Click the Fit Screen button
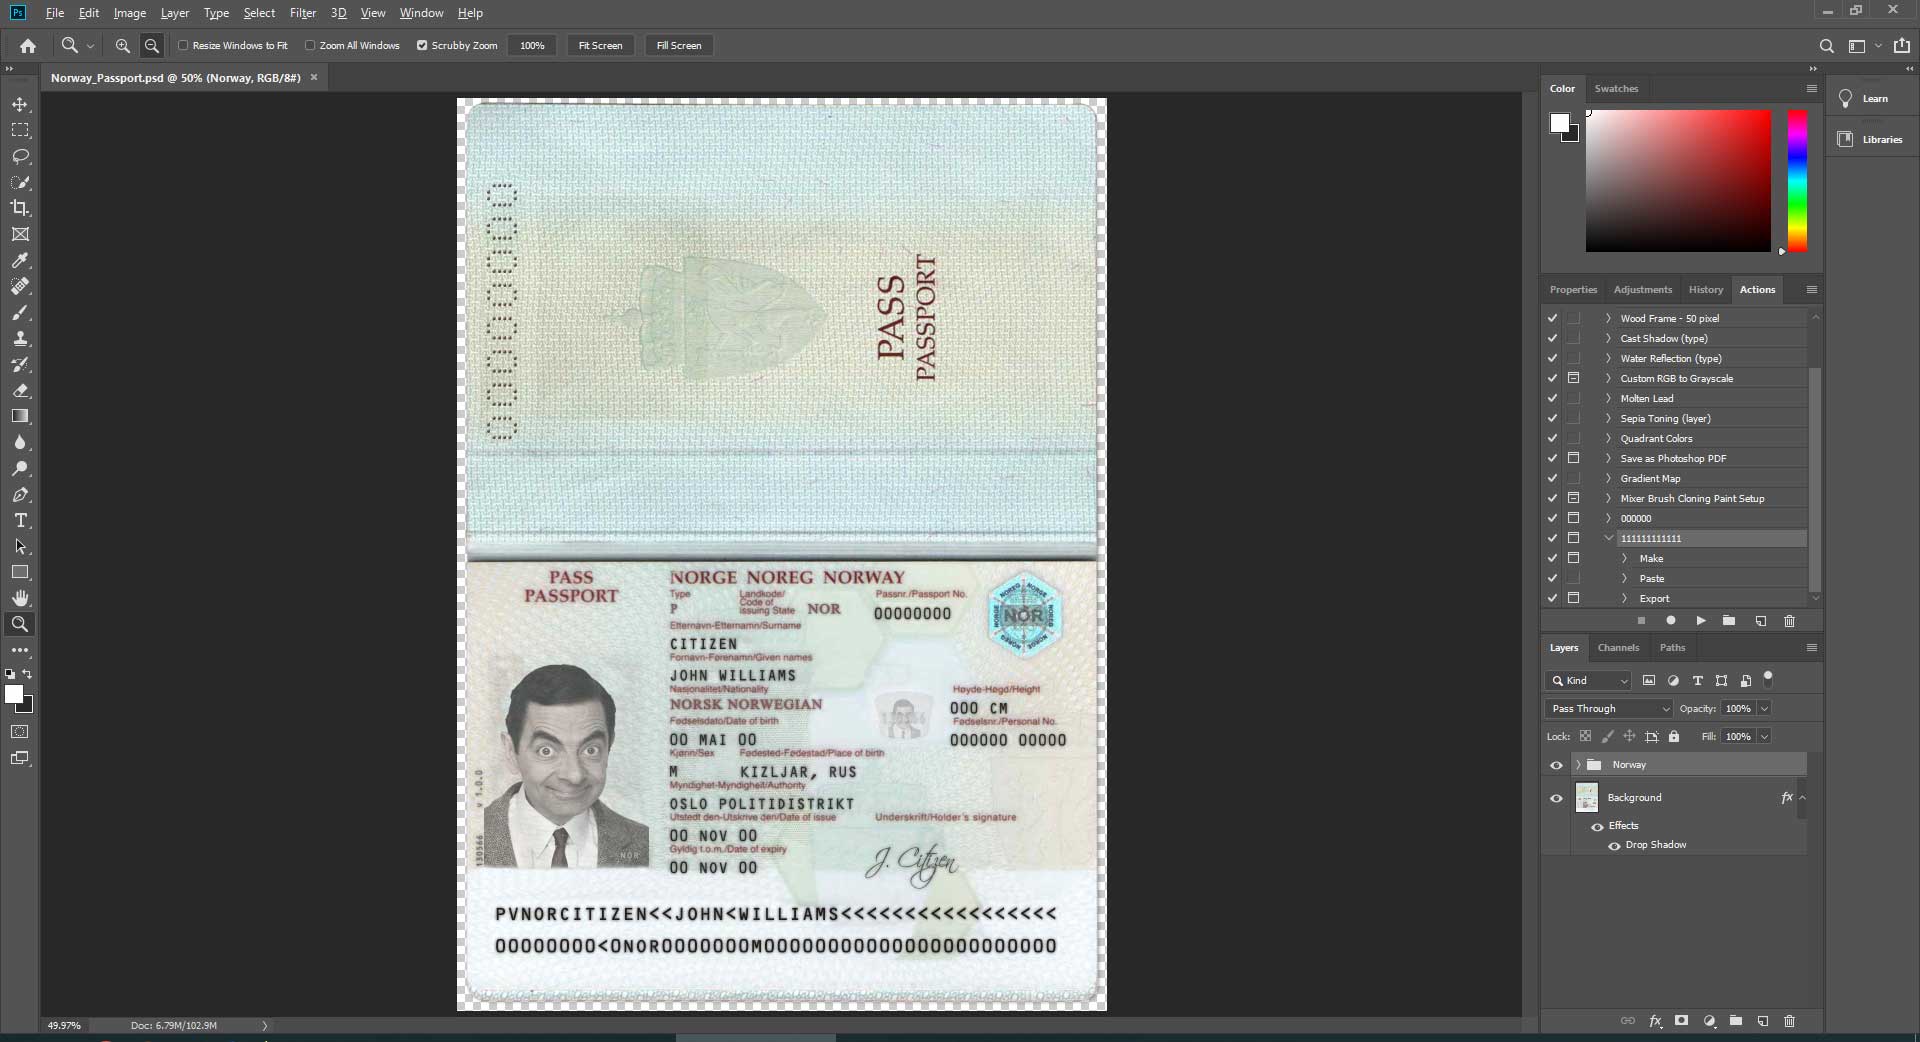The height and width of the screenshot is (1042, 1920). click(x=600, y=46)
